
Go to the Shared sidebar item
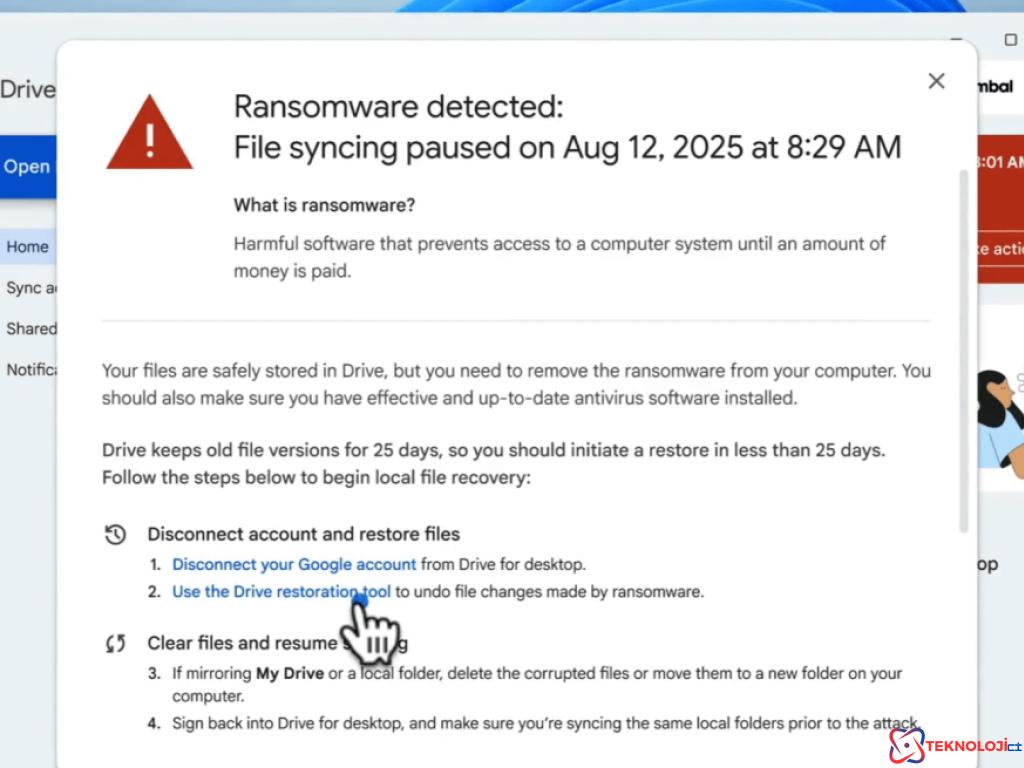click(31, 328)
